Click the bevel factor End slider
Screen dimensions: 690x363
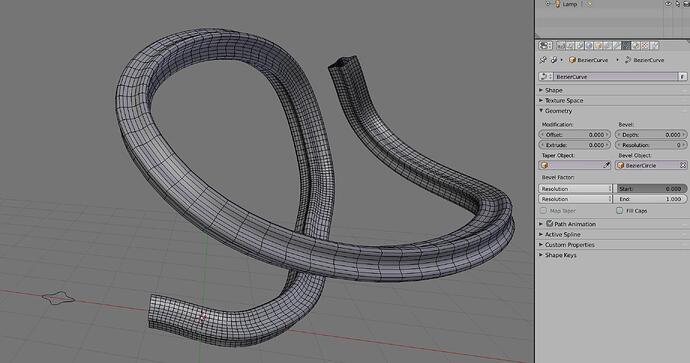(651, 199)
